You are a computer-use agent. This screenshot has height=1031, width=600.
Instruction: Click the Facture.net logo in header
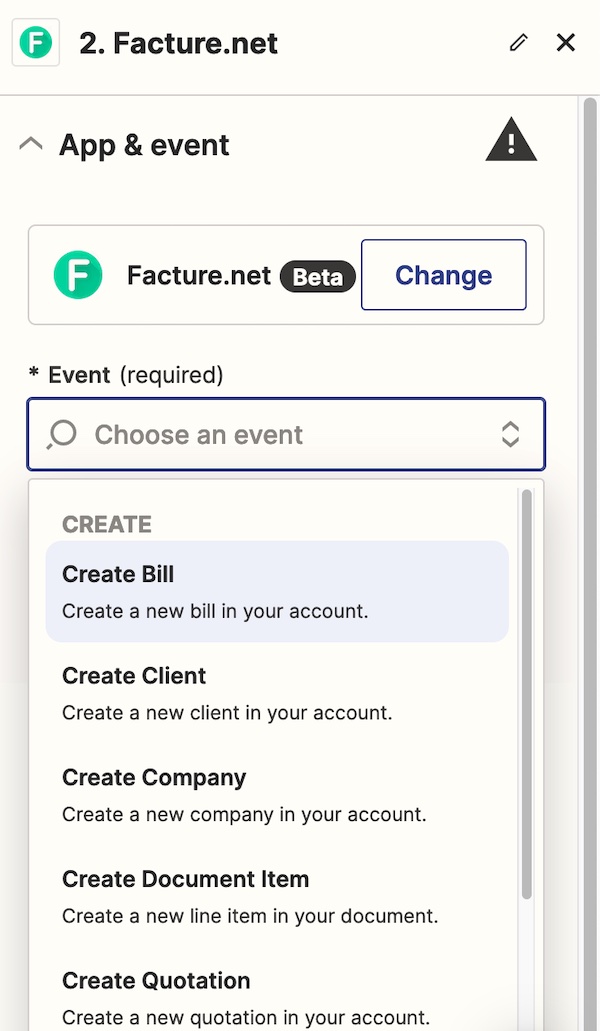click(35, 43)
